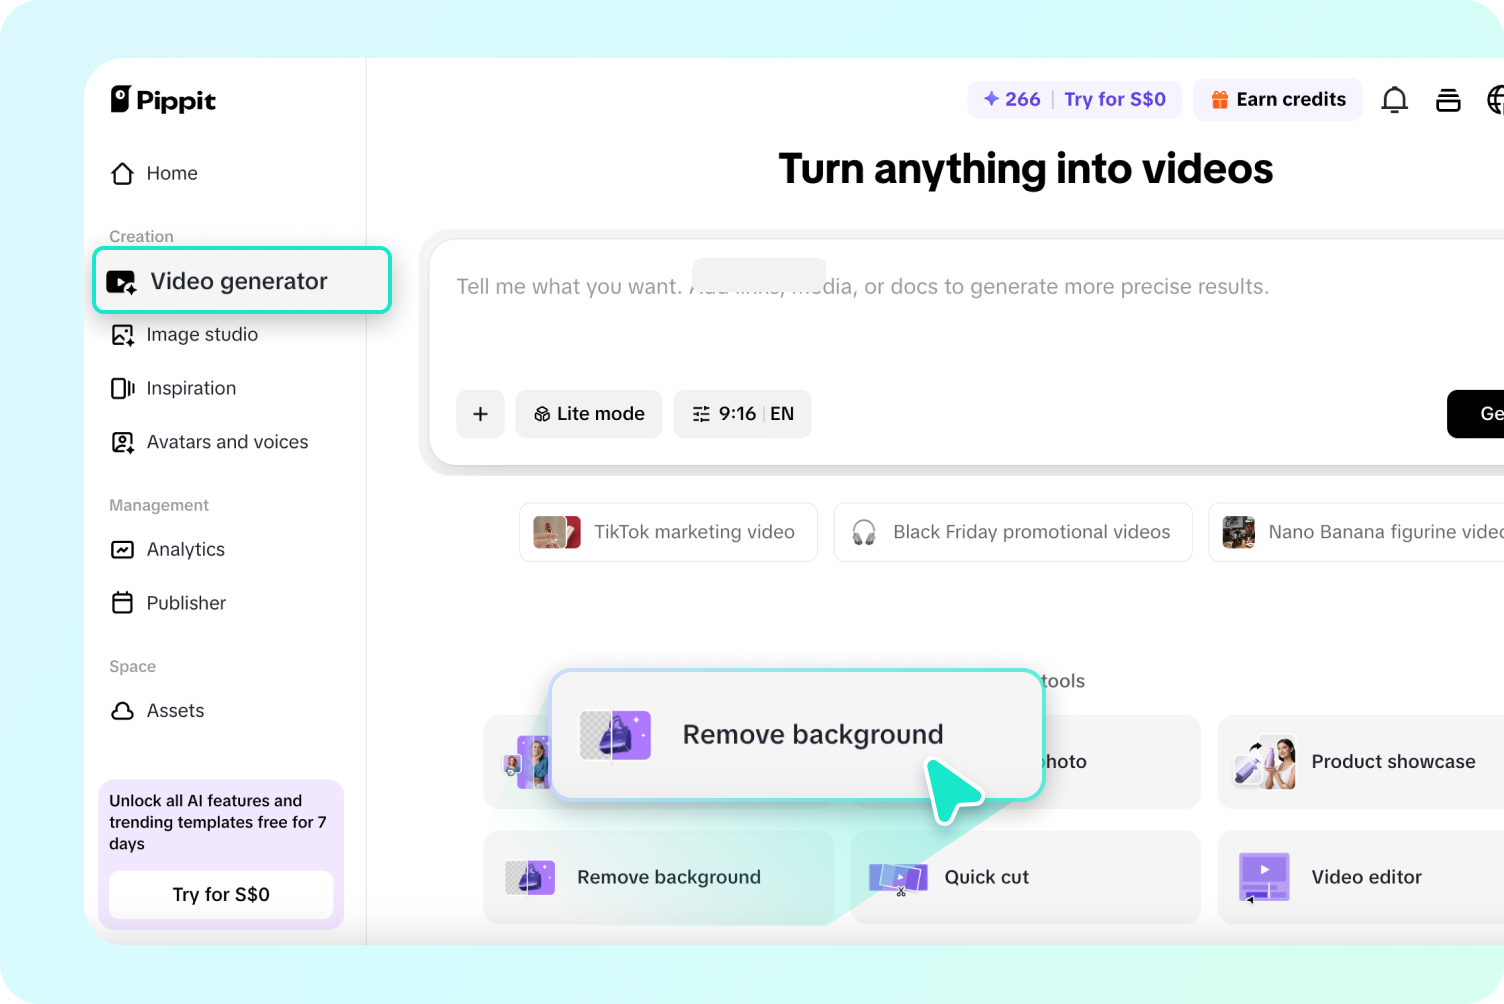The image size is (1504, 1004).
Task: Open the Inspiration section
Action: click(x=190, y=388)
